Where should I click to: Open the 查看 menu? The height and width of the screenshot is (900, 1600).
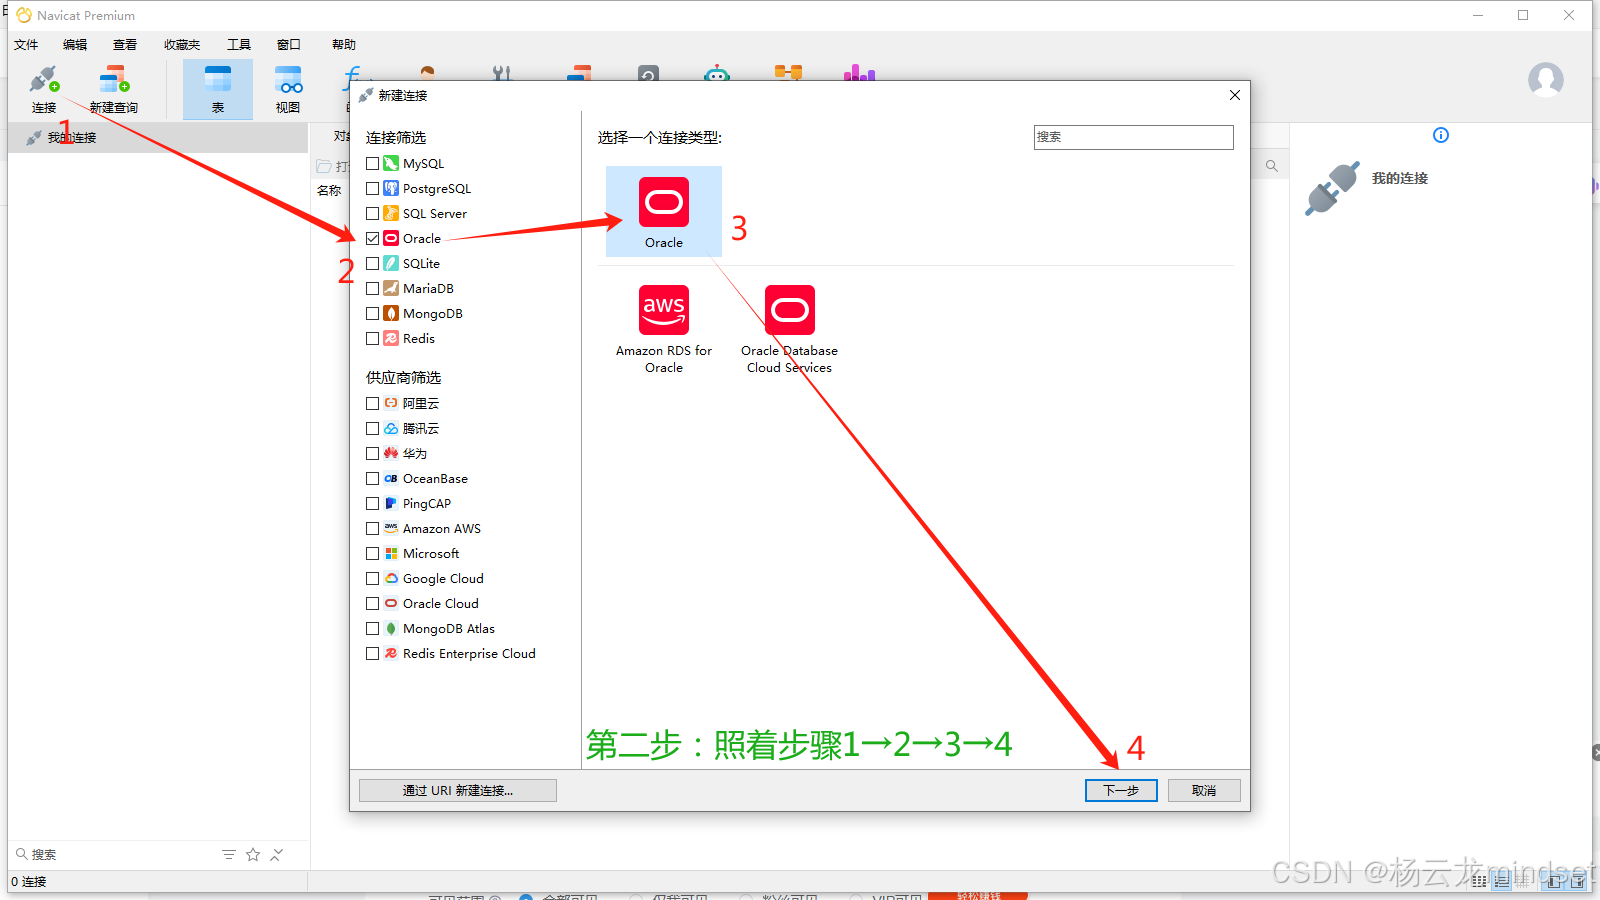125,44
